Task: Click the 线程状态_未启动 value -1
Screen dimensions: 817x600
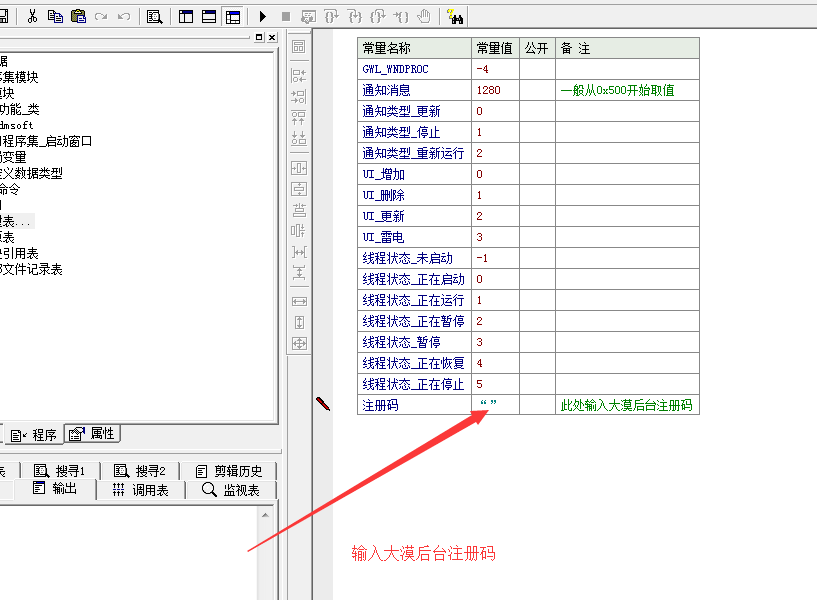Action: [482, 258]
